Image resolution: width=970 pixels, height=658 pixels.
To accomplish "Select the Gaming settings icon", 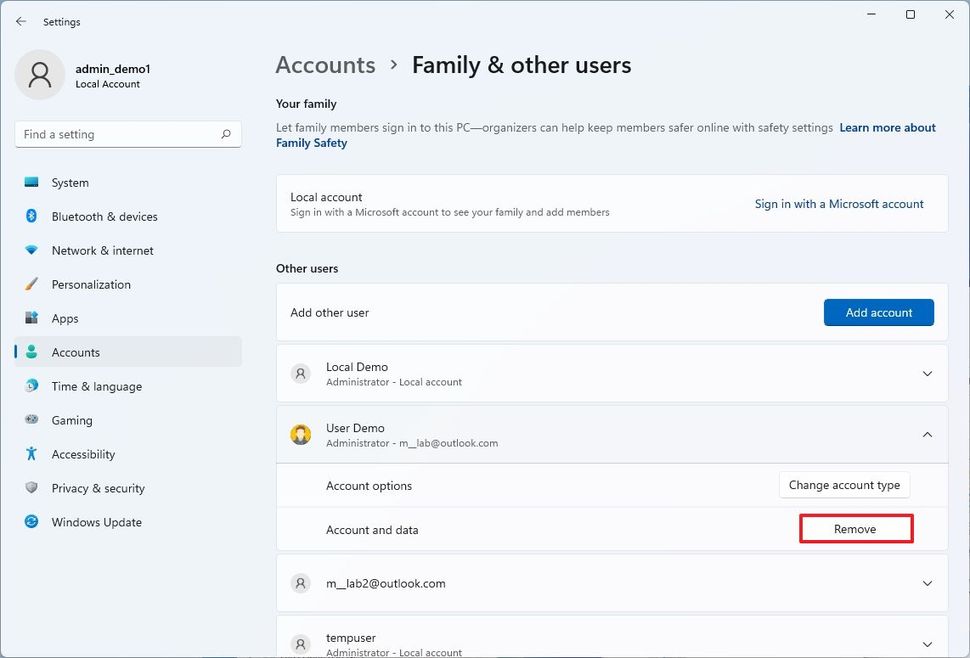I will [x=33, y=420].
